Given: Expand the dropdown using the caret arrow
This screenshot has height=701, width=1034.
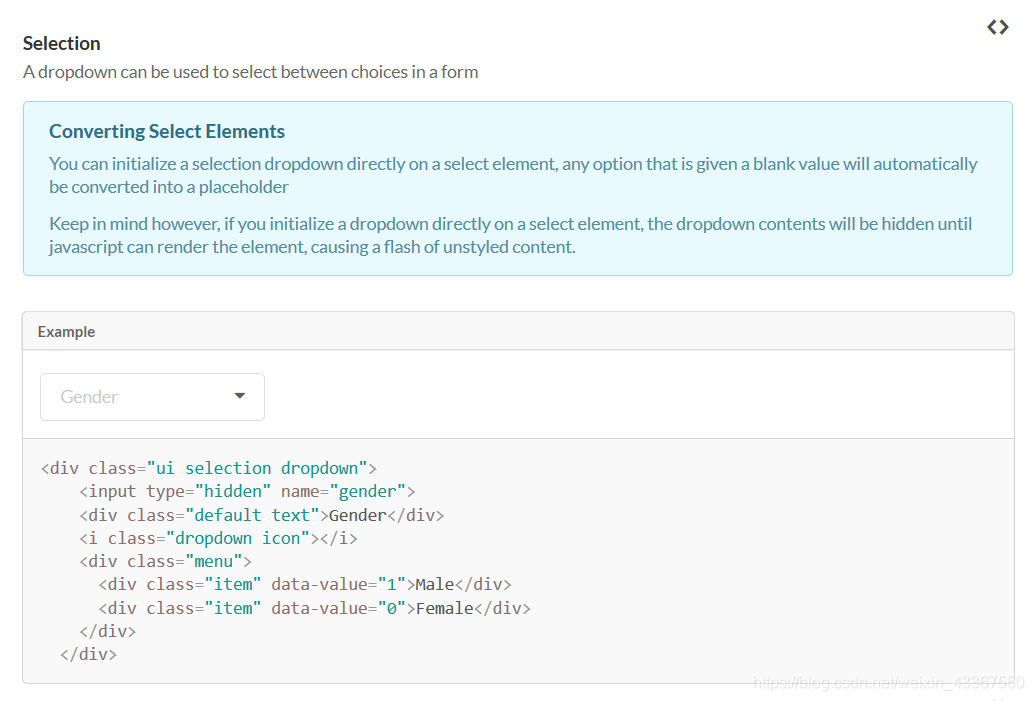Looking at the screenshot, I should coord(240,396).
